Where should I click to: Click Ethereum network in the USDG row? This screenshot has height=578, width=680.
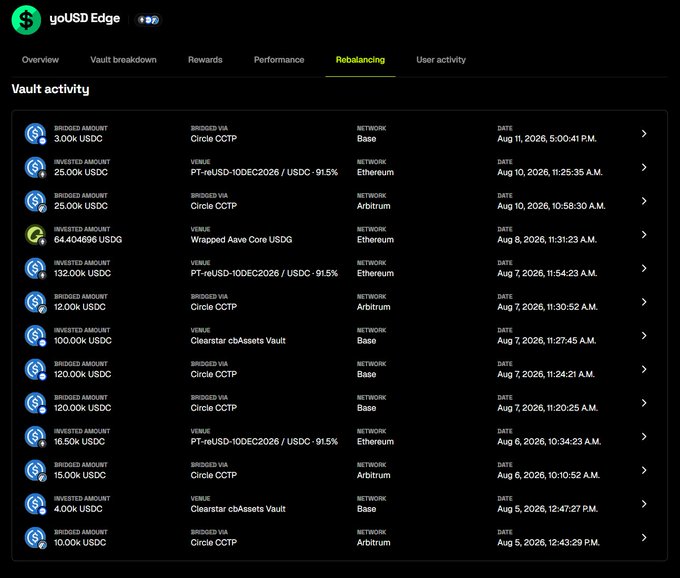[x=375, y=239]
